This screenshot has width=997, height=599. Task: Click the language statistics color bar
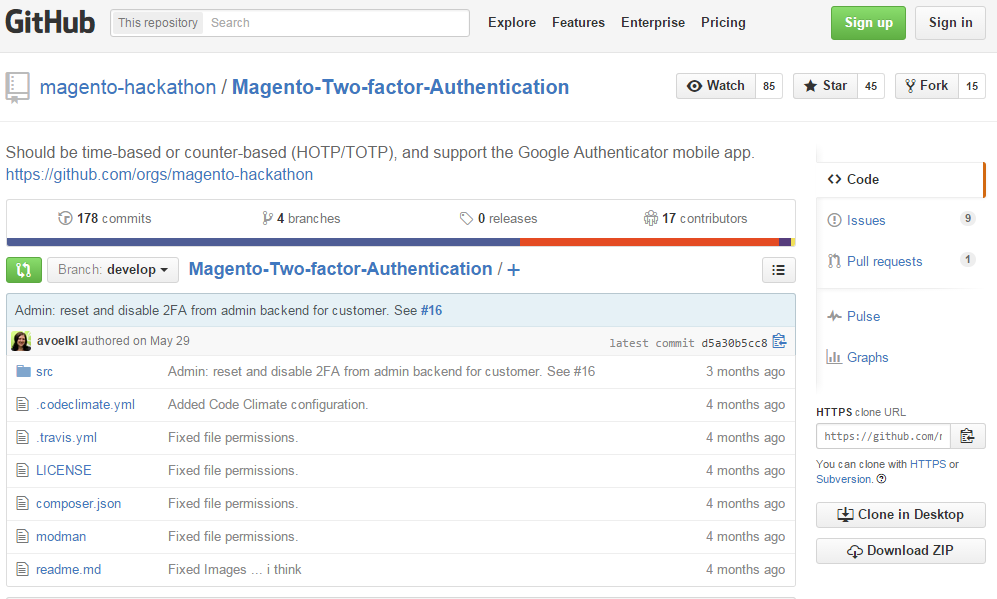pyautogui.click(x=401, y=242)
